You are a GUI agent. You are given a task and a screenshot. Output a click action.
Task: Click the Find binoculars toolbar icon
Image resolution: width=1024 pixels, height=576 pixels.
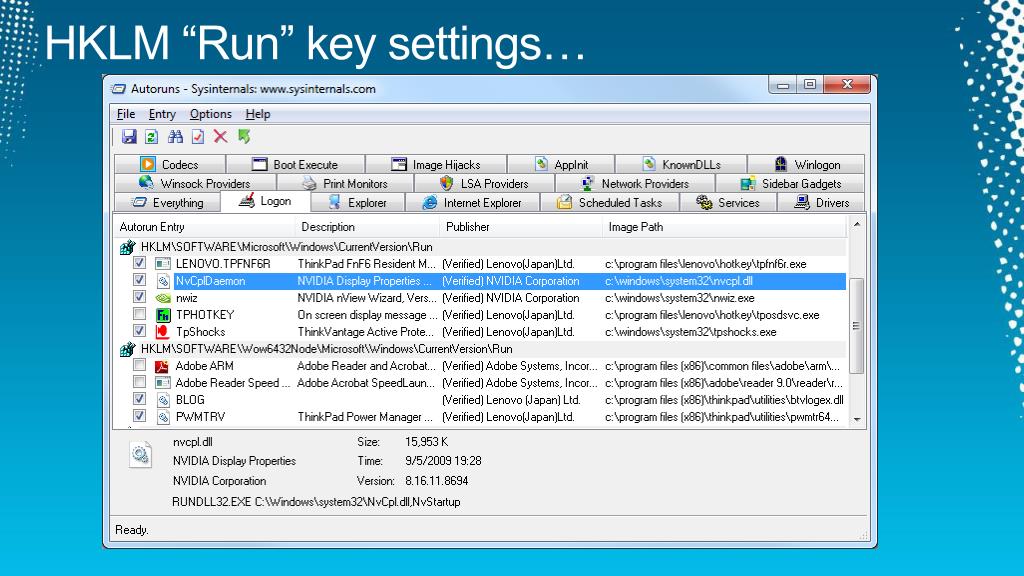[175, 136]
